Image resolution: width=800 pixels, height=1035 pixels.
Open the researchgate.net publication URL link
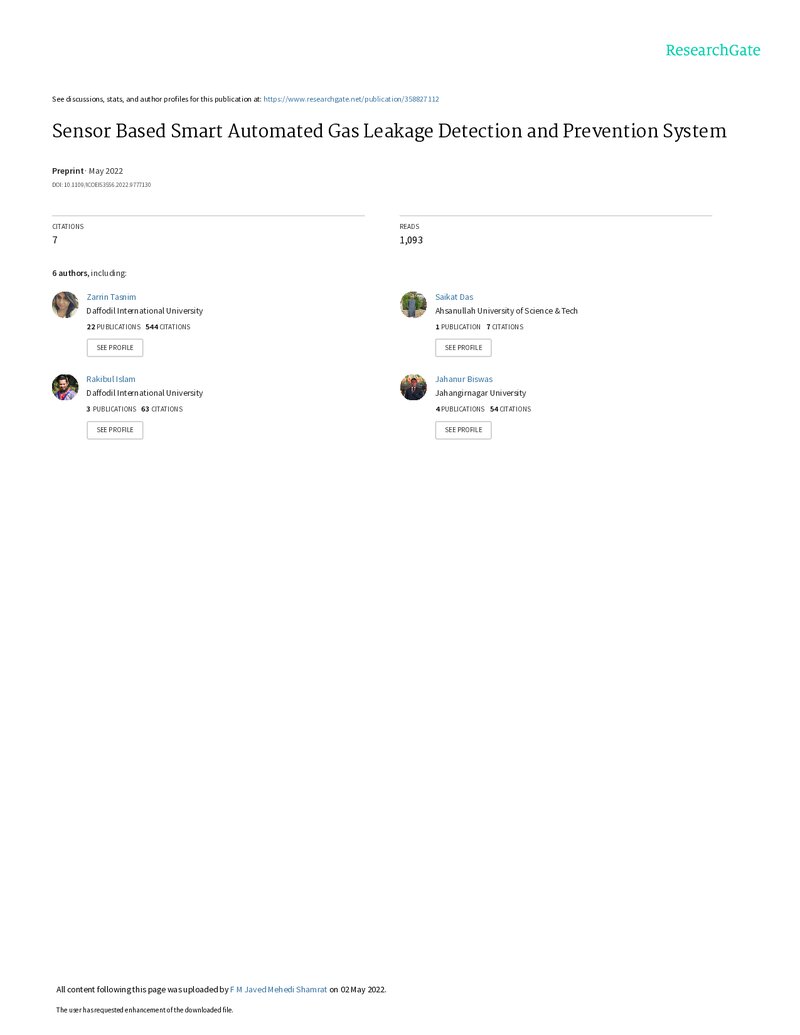tap(351, 99)
